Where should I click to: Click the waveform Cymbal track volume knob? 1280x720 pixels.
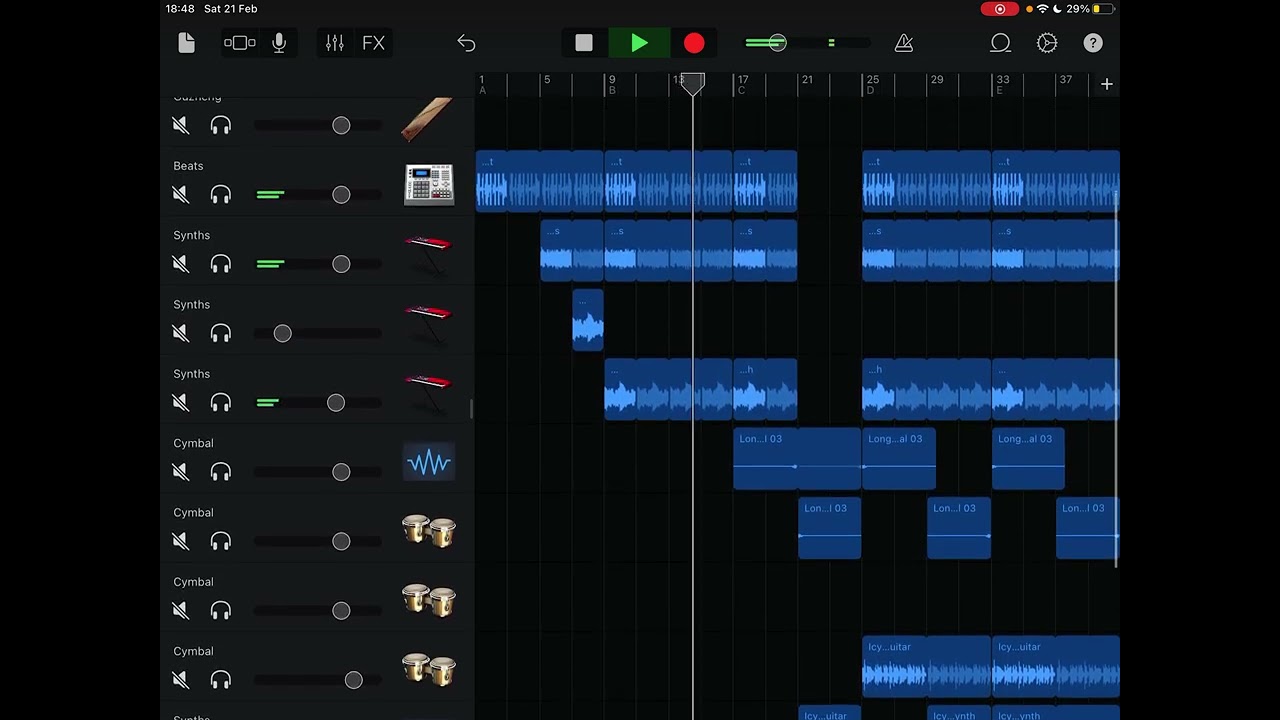pyautogui.click(x=341, y=472)
